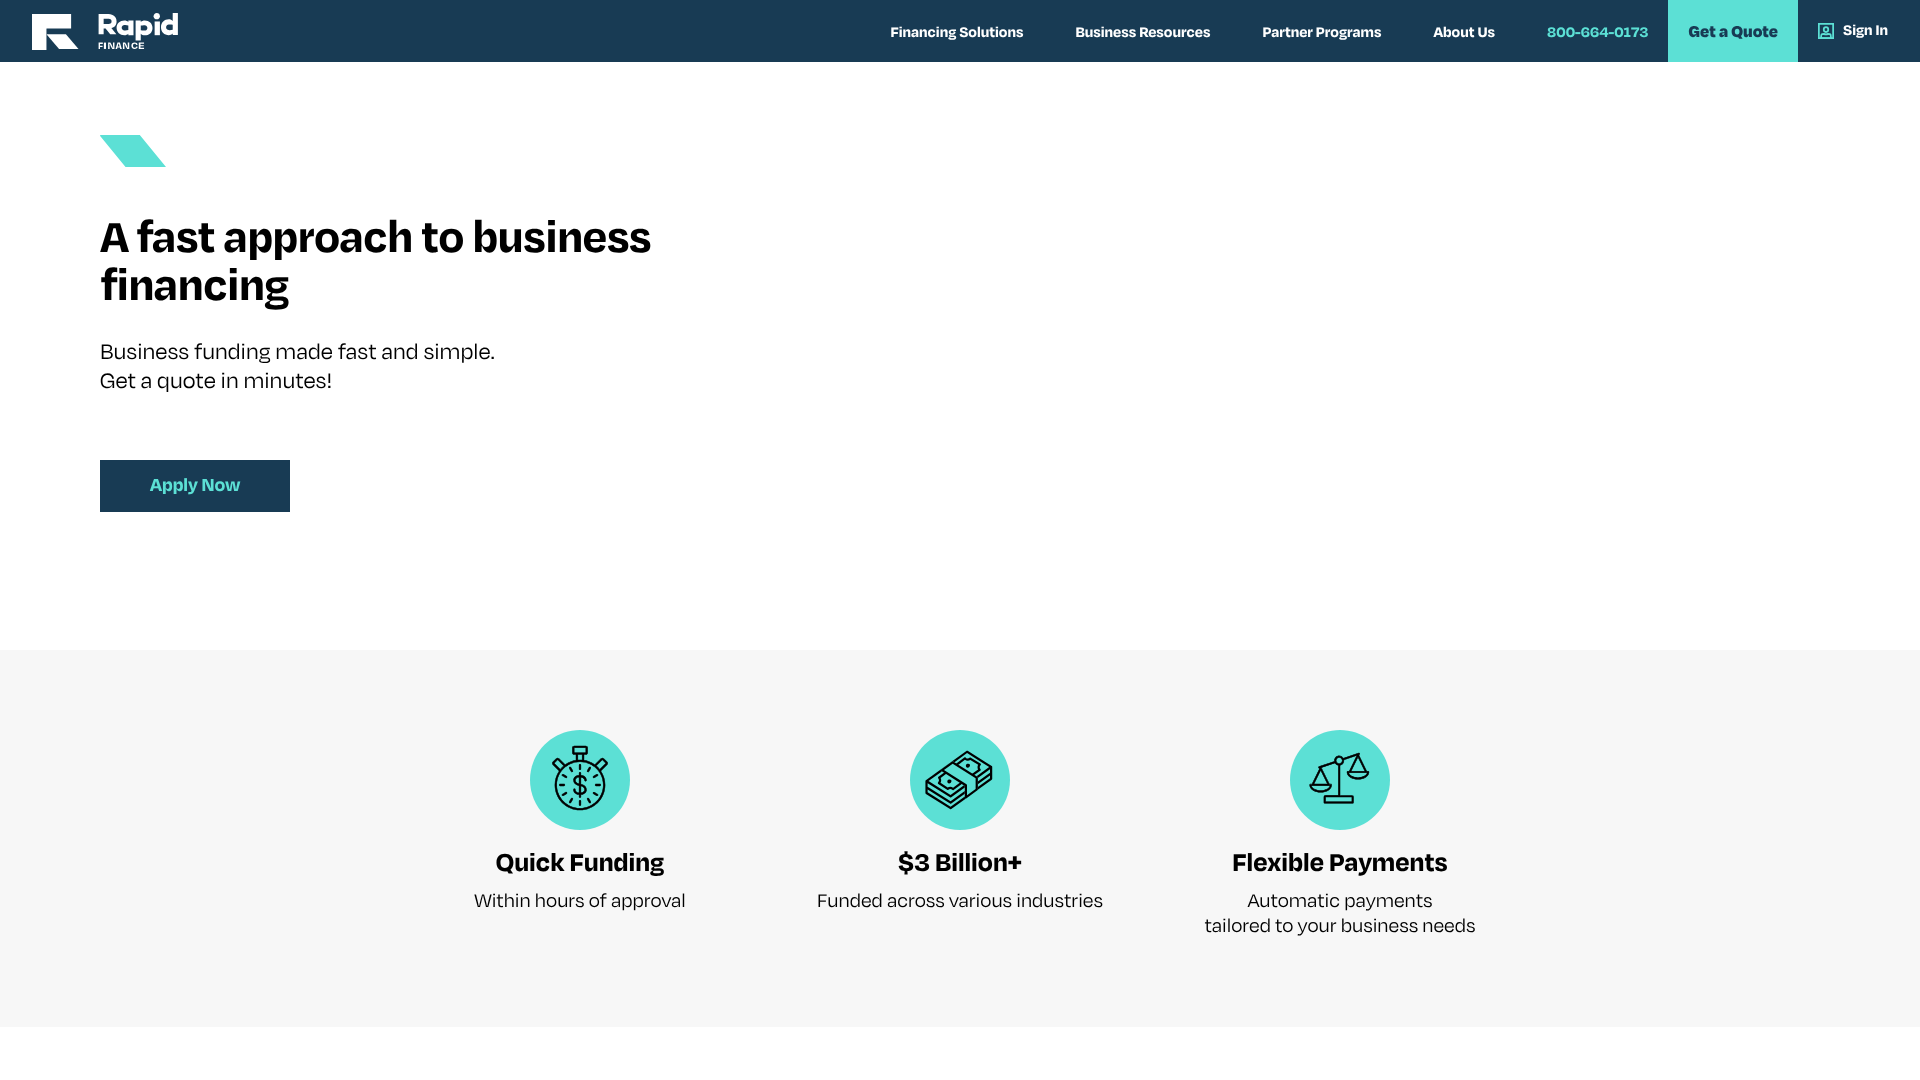Click the 'Within hours of approval' caption

click(580, 900)
